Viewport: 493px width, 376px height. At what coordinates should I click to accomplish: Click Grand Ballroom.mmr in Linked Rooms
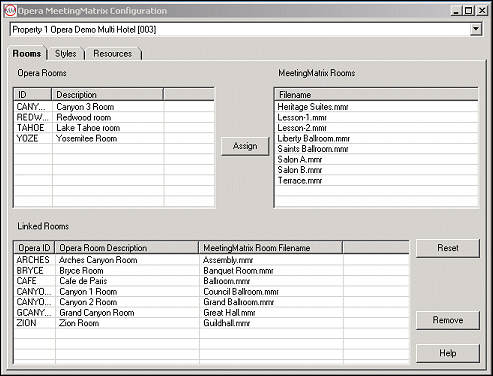[238, 302]
